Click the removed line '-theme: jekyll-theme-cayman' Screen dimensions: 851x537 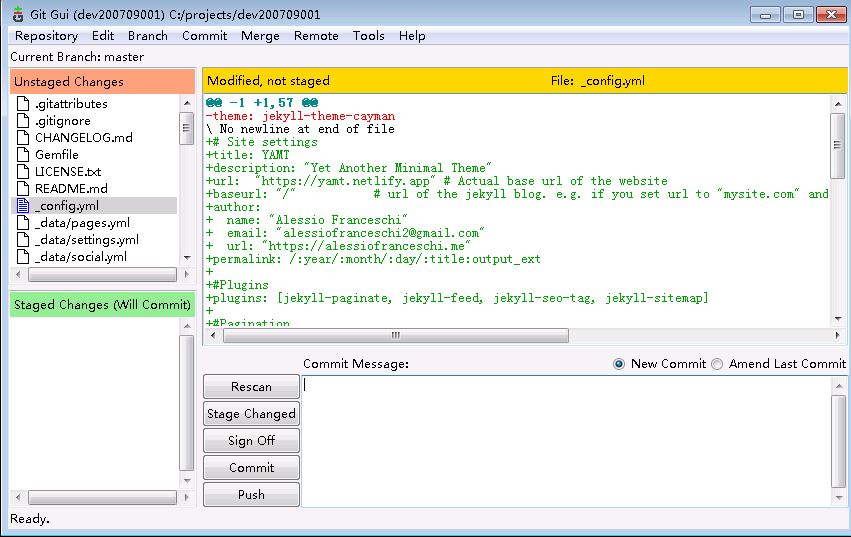tap(300, 116)
